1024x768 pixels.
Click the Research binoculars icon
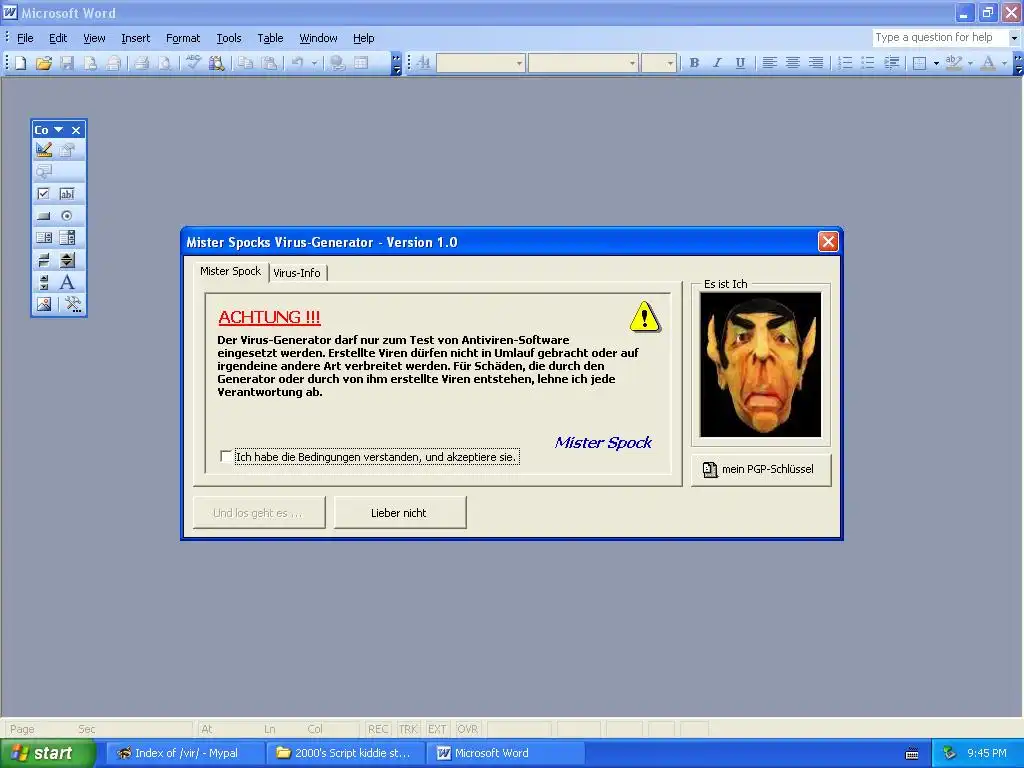(x=216, y=63)
